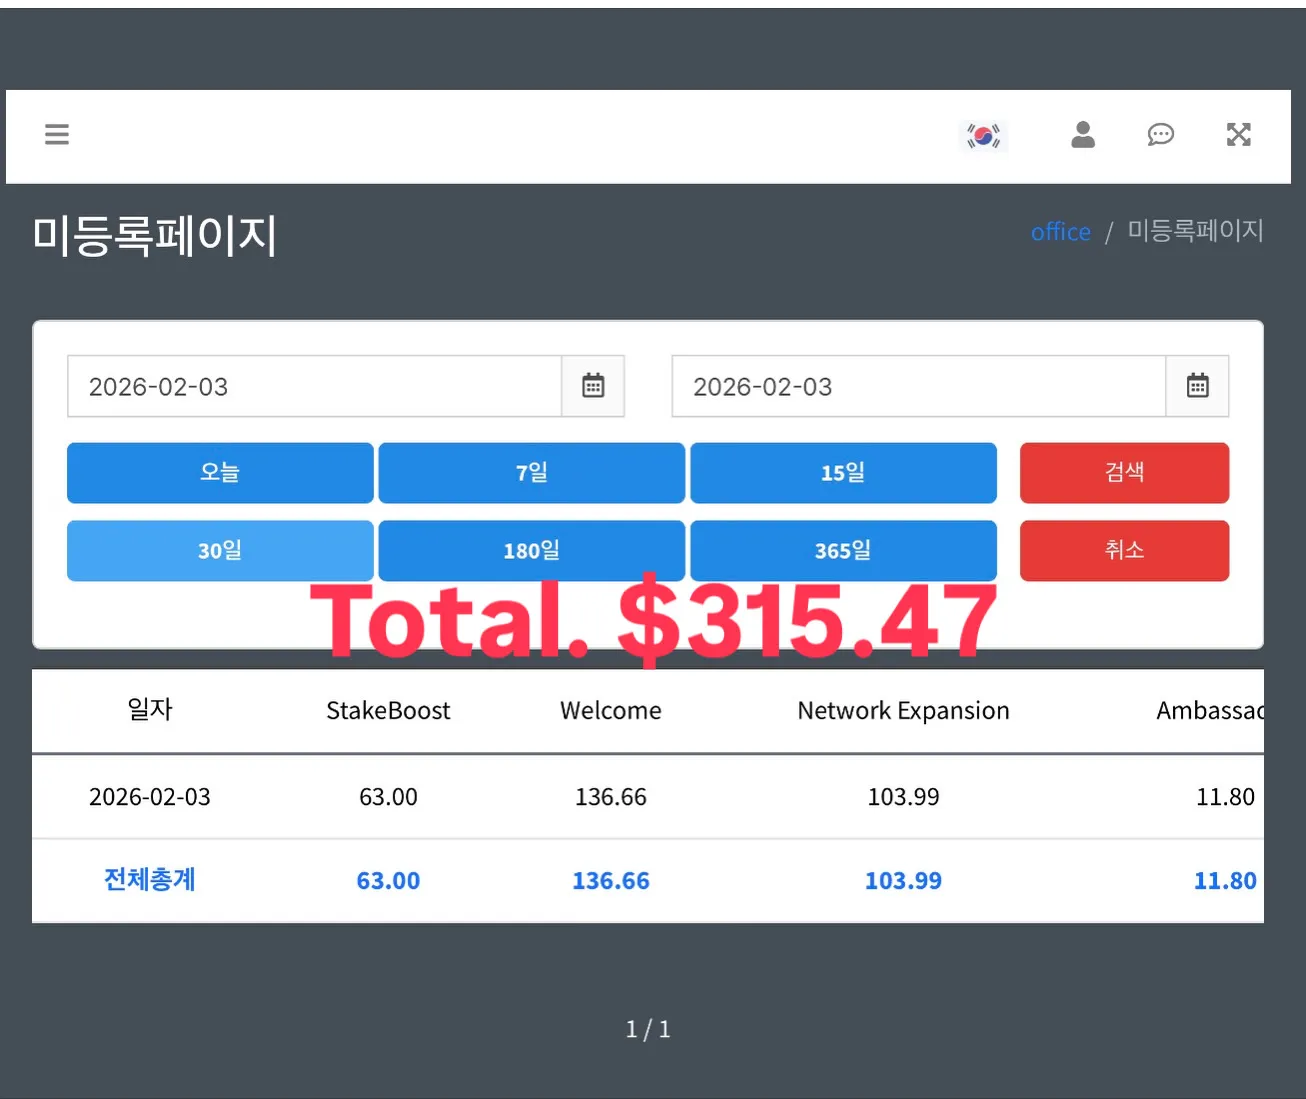Image resolution: width=1306 pixels, height=1099 pixels.
Task: Click the red 검색 search button
Action: pos(1124,473)
